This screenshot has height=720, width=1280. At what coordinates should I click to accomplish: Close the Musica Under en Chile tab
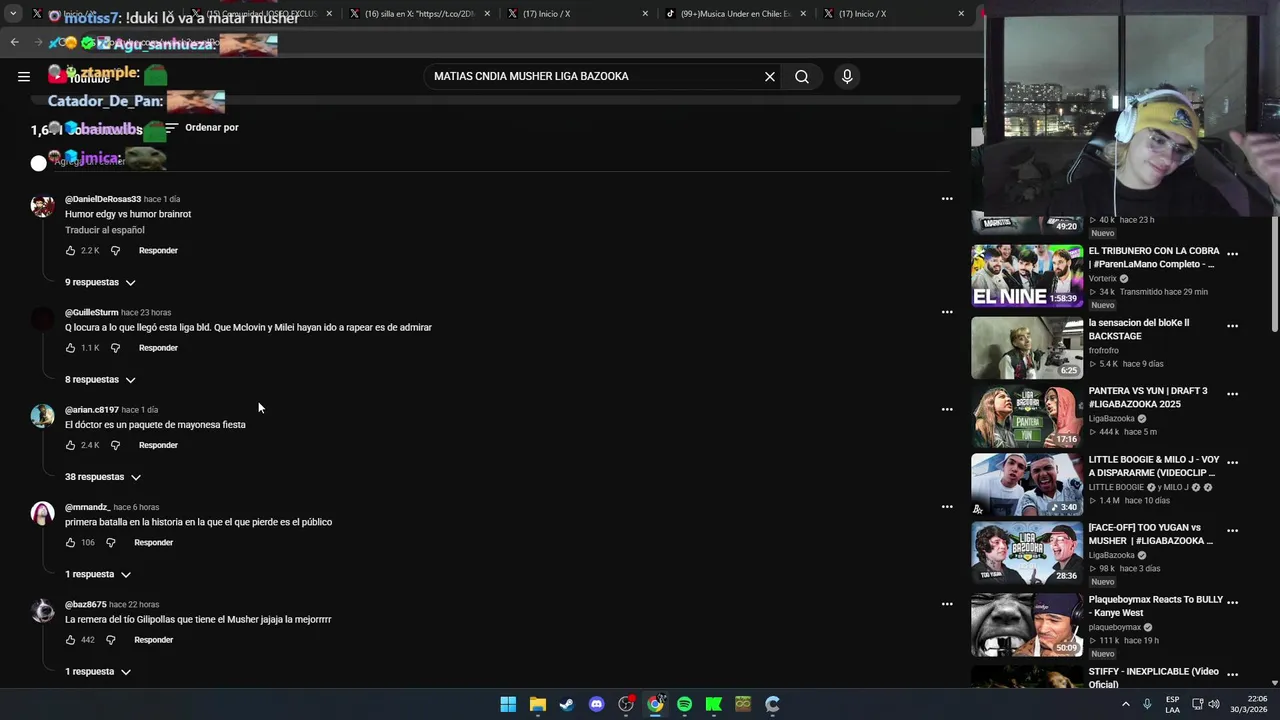tap(803, 14)
